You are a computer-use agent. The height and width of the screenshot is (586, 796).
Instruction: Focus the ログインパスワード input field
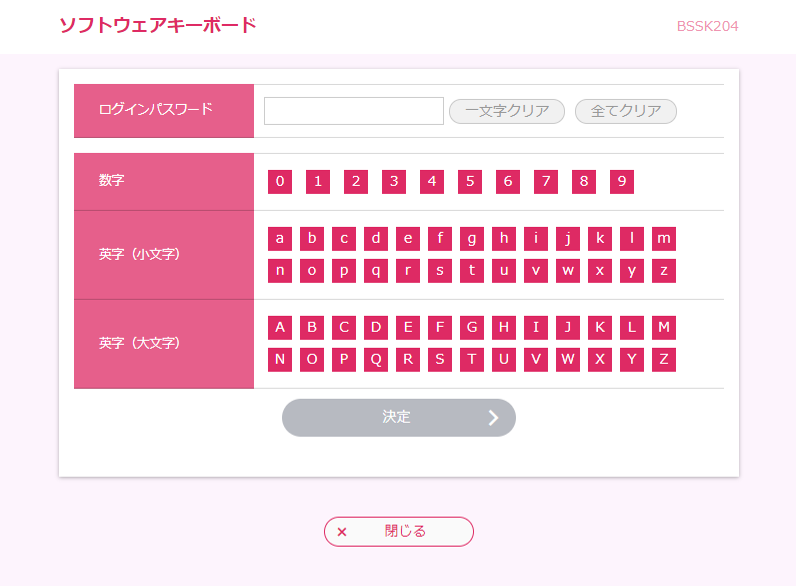[354, 111]
